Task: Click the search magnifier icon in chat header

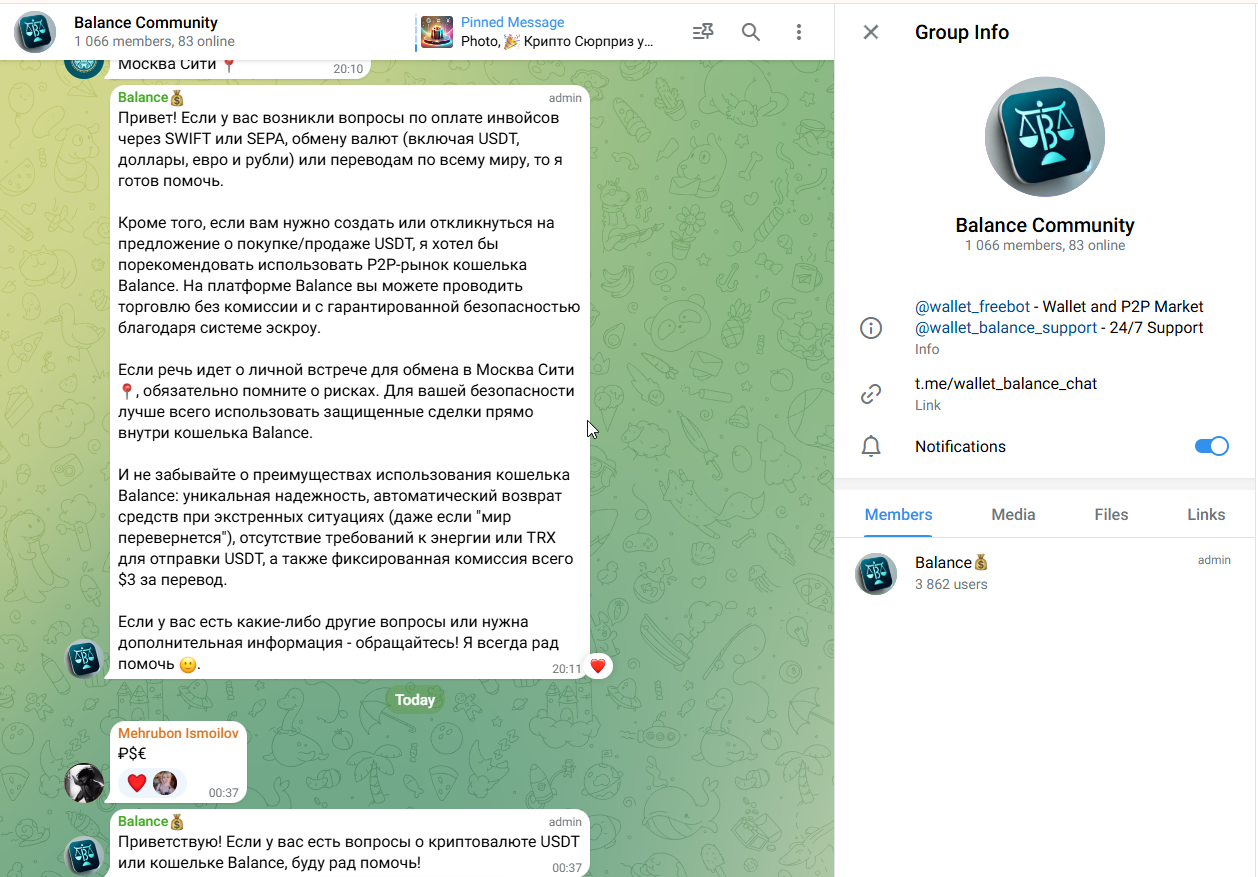Action: (751, 32)
